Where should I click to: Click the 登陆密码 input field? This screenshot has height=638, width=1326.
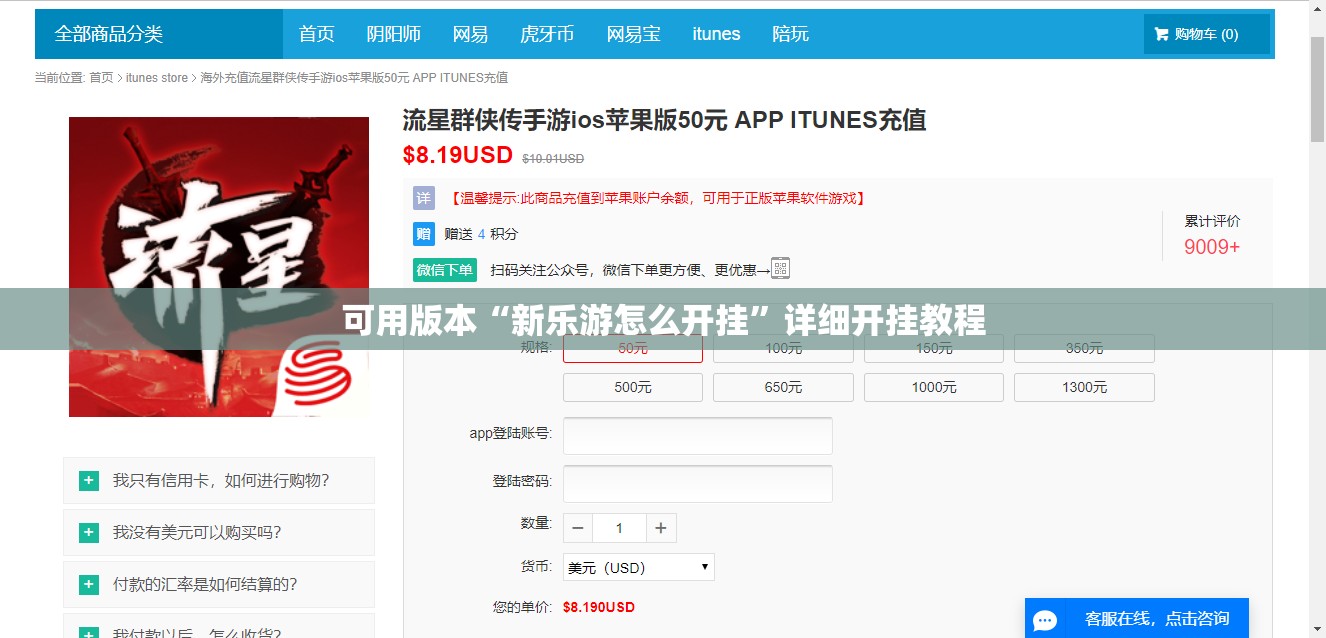point(698,484)
